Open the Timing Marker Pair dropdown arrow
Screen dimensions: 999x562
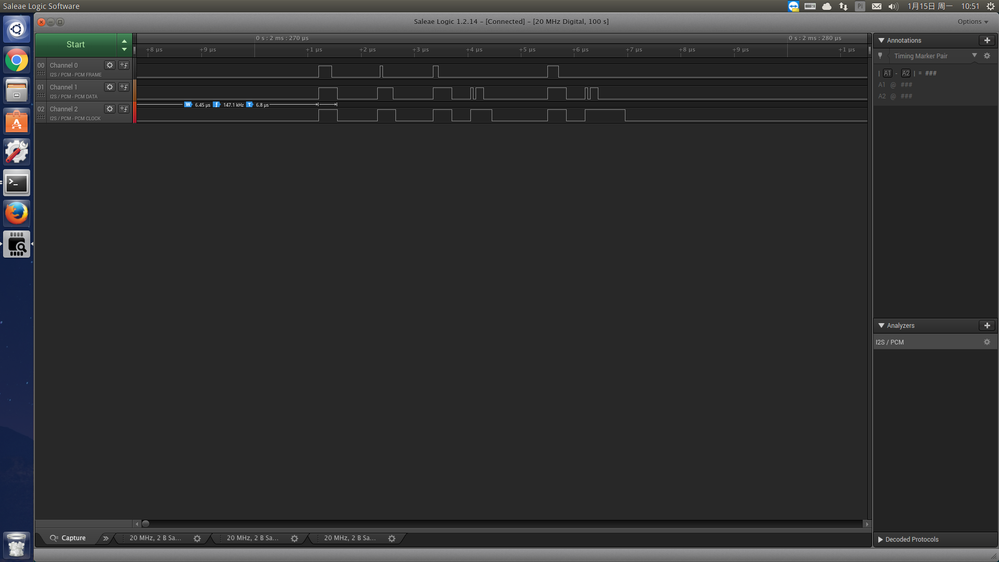[974, 55]
